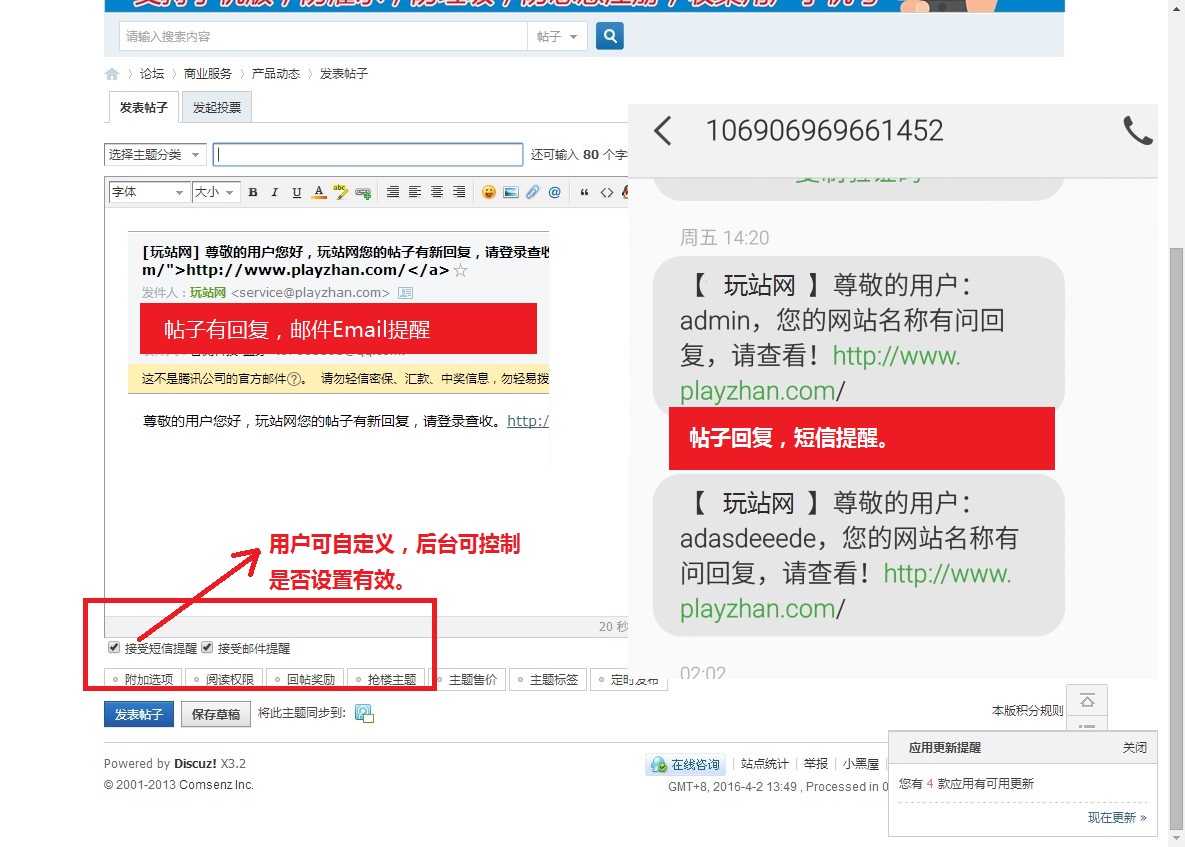Open the 本版积分规则 link
Screen dimensions: 1185x847
pos(1027,710)
